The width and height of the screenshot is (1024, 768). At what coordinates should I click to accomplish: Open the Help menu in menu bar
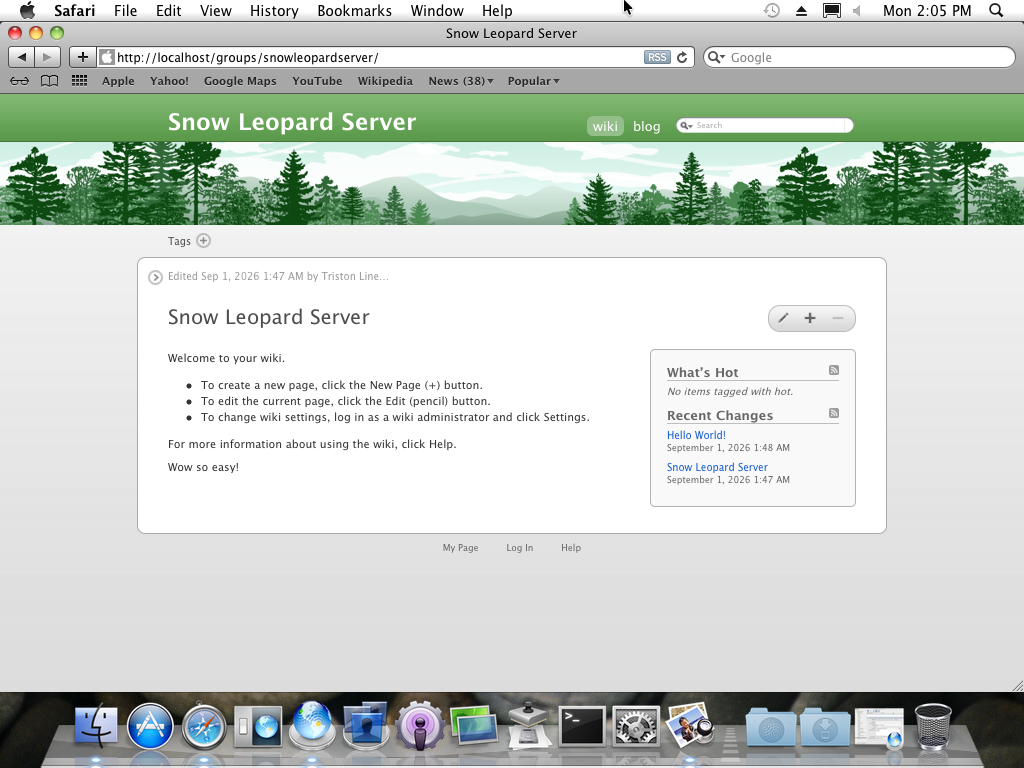pyautogui.click(x=497, y=10)
